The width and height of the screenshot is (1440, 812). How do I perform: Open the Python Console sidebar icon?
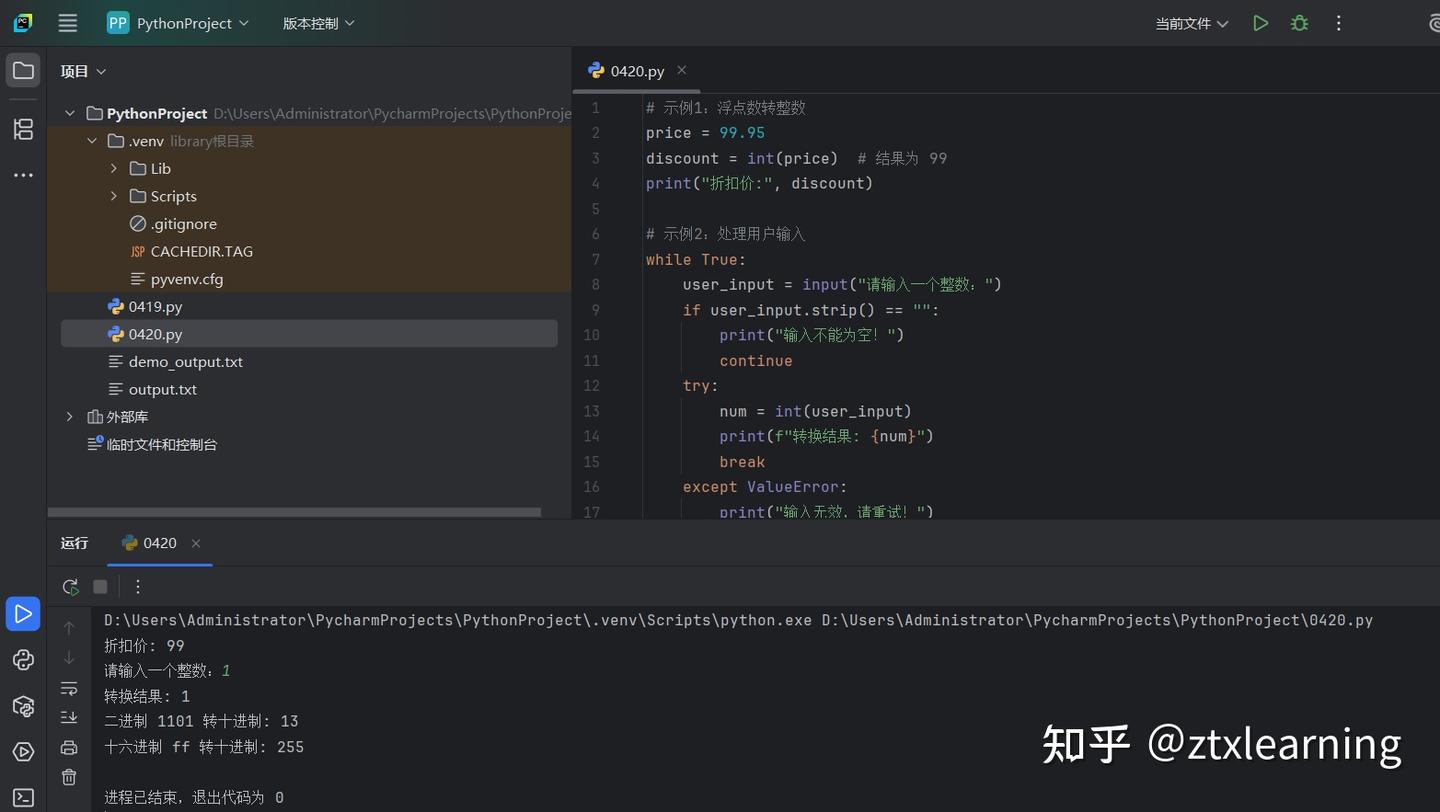23,660
